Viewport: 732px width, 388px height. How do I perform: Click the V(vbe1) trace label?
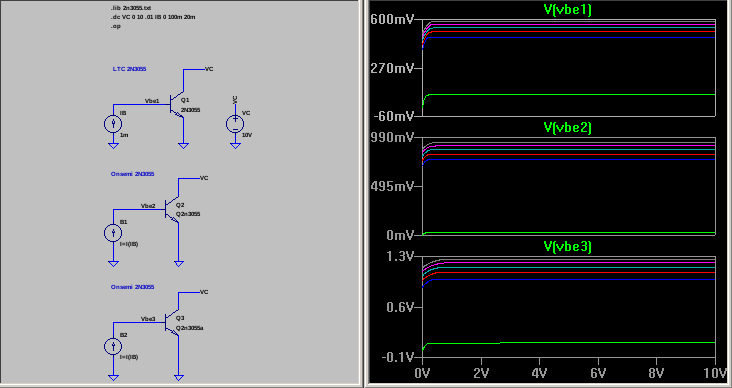click(x=568, y=10)
